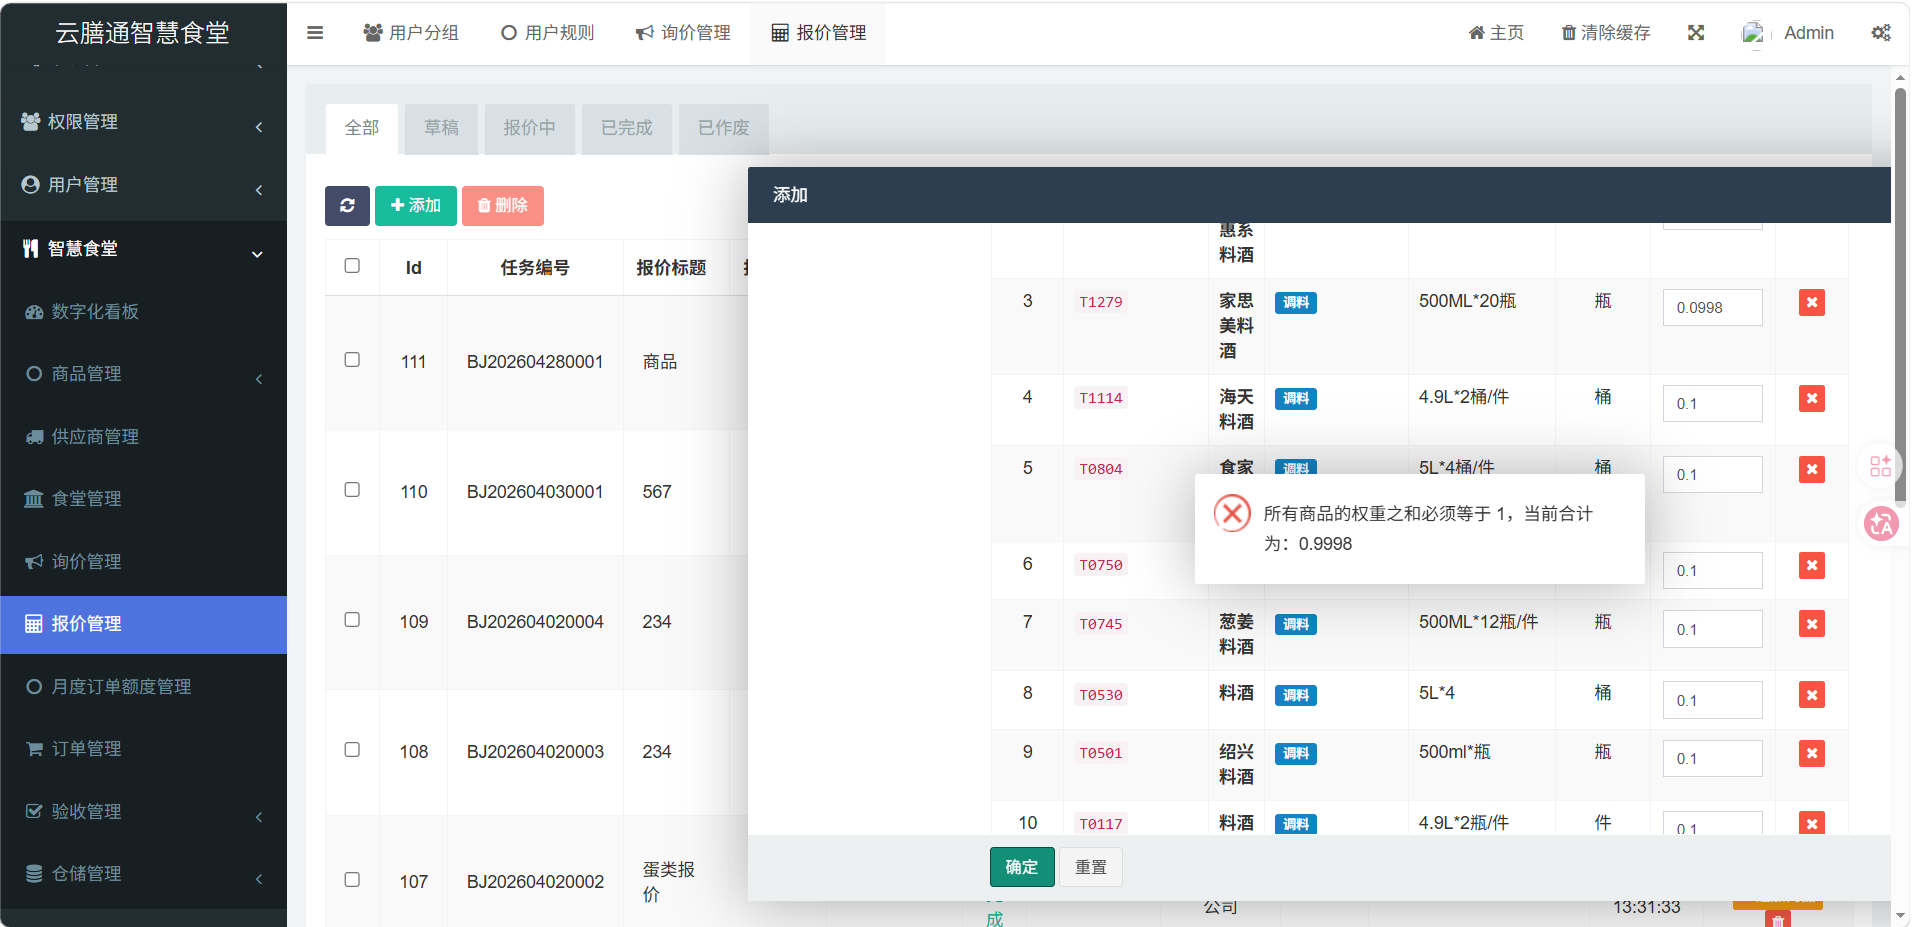The image size is (1913, 927).
Task: Click the hamburger menu toggle icon
Action: (x=315, y=33)
